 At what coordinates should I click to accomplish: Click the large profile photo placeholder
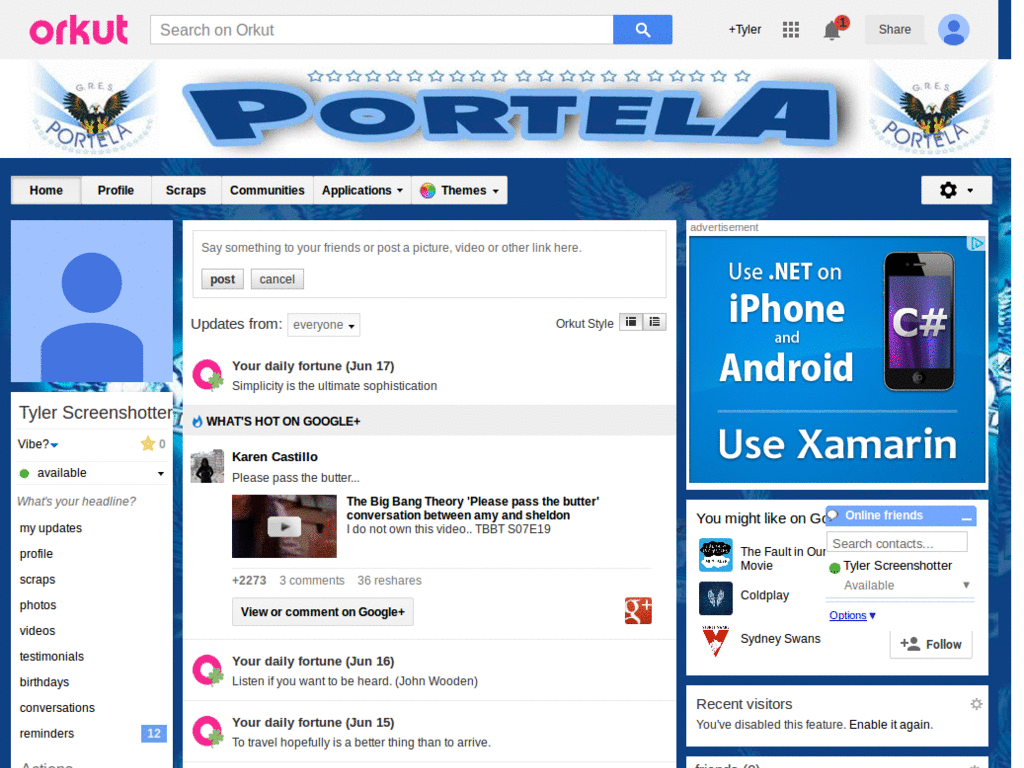pos(92,301)
